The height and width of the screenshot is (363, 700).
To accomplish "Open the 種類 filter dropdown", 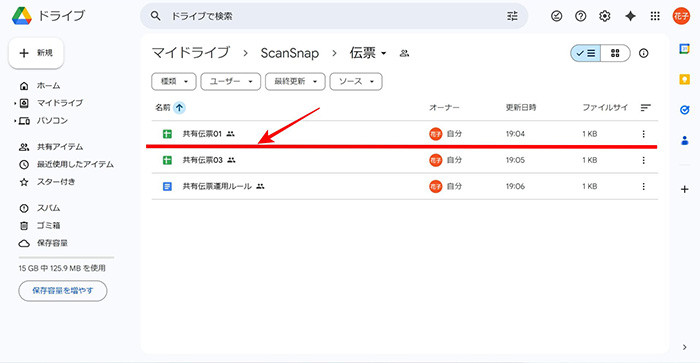I will [174, 81].
